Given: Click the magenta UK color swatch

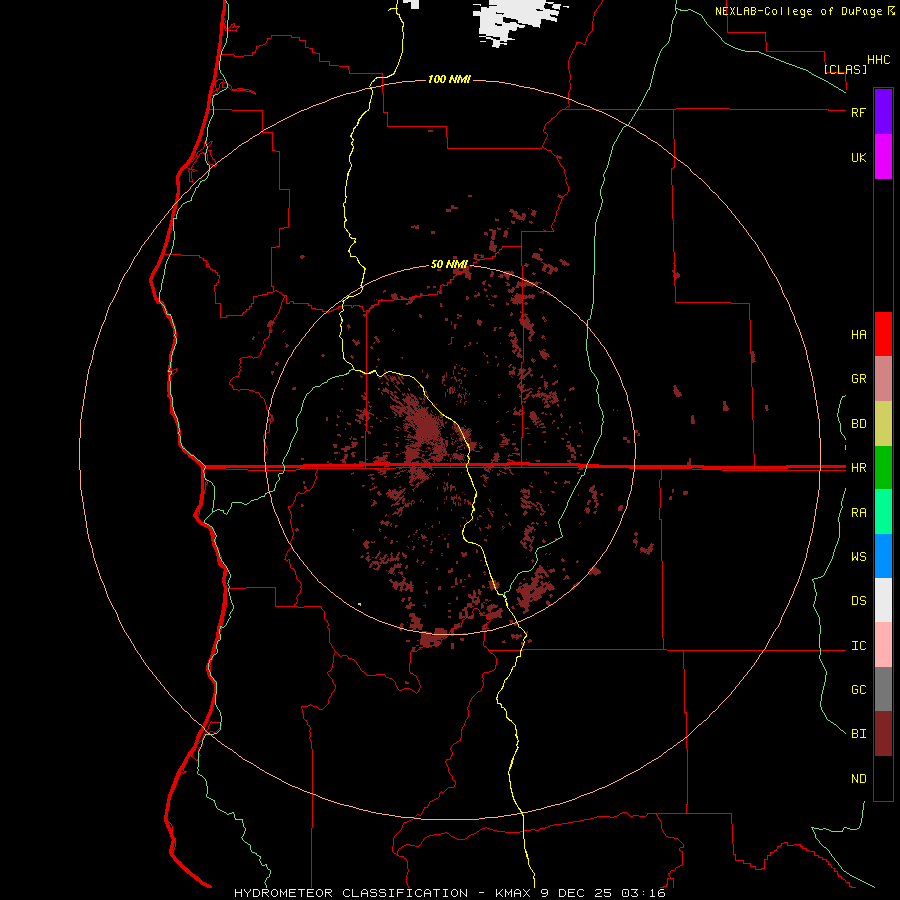Looking at the screenshot, I should pos(883,157).
